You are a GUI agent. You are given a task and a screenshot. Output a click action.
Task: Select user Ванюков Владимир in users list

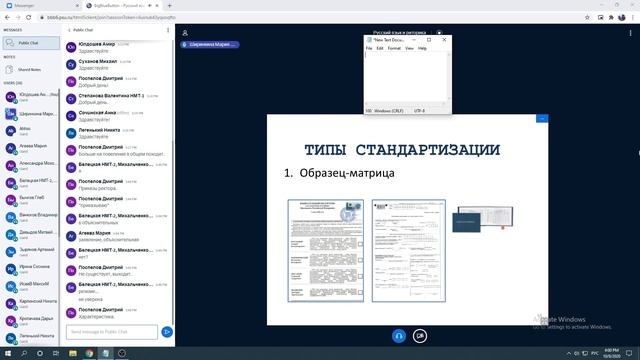click(x=31, y=217)
